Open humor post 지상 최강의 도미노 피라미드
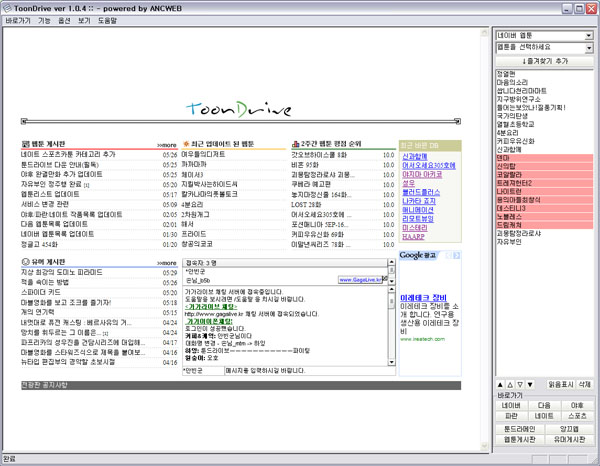The image size is (600, 466). click(62, 272)
